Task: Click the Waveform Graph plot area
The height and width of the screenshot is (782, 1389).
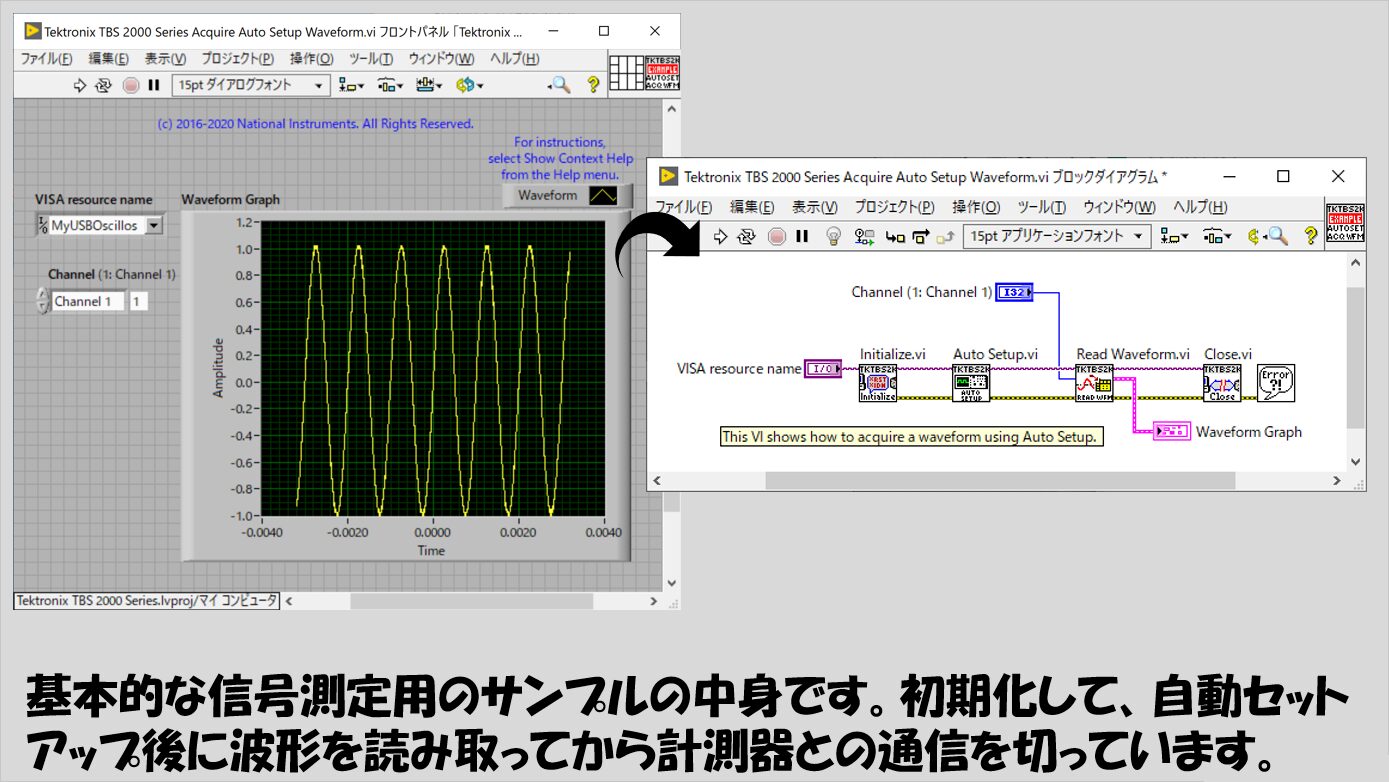Action: point(432,368)
